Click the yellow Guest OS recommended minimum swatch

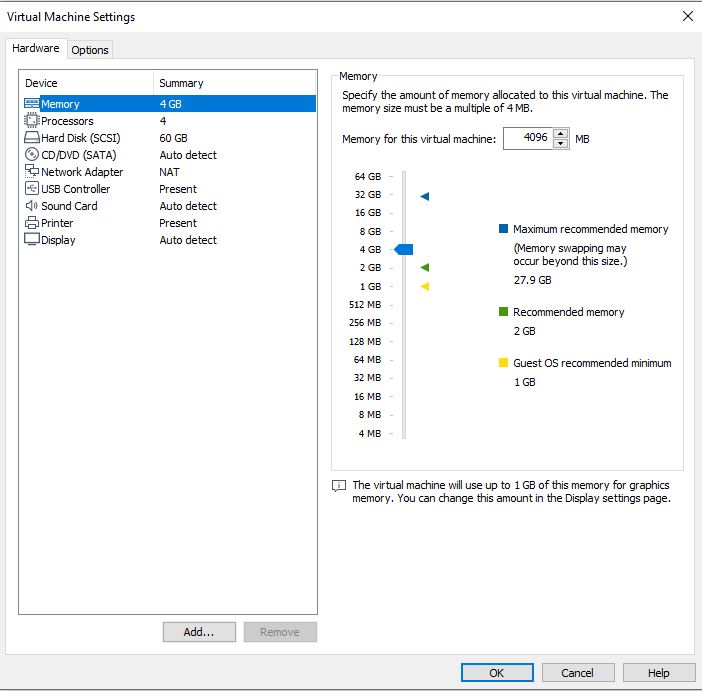(x=503, y=363)
